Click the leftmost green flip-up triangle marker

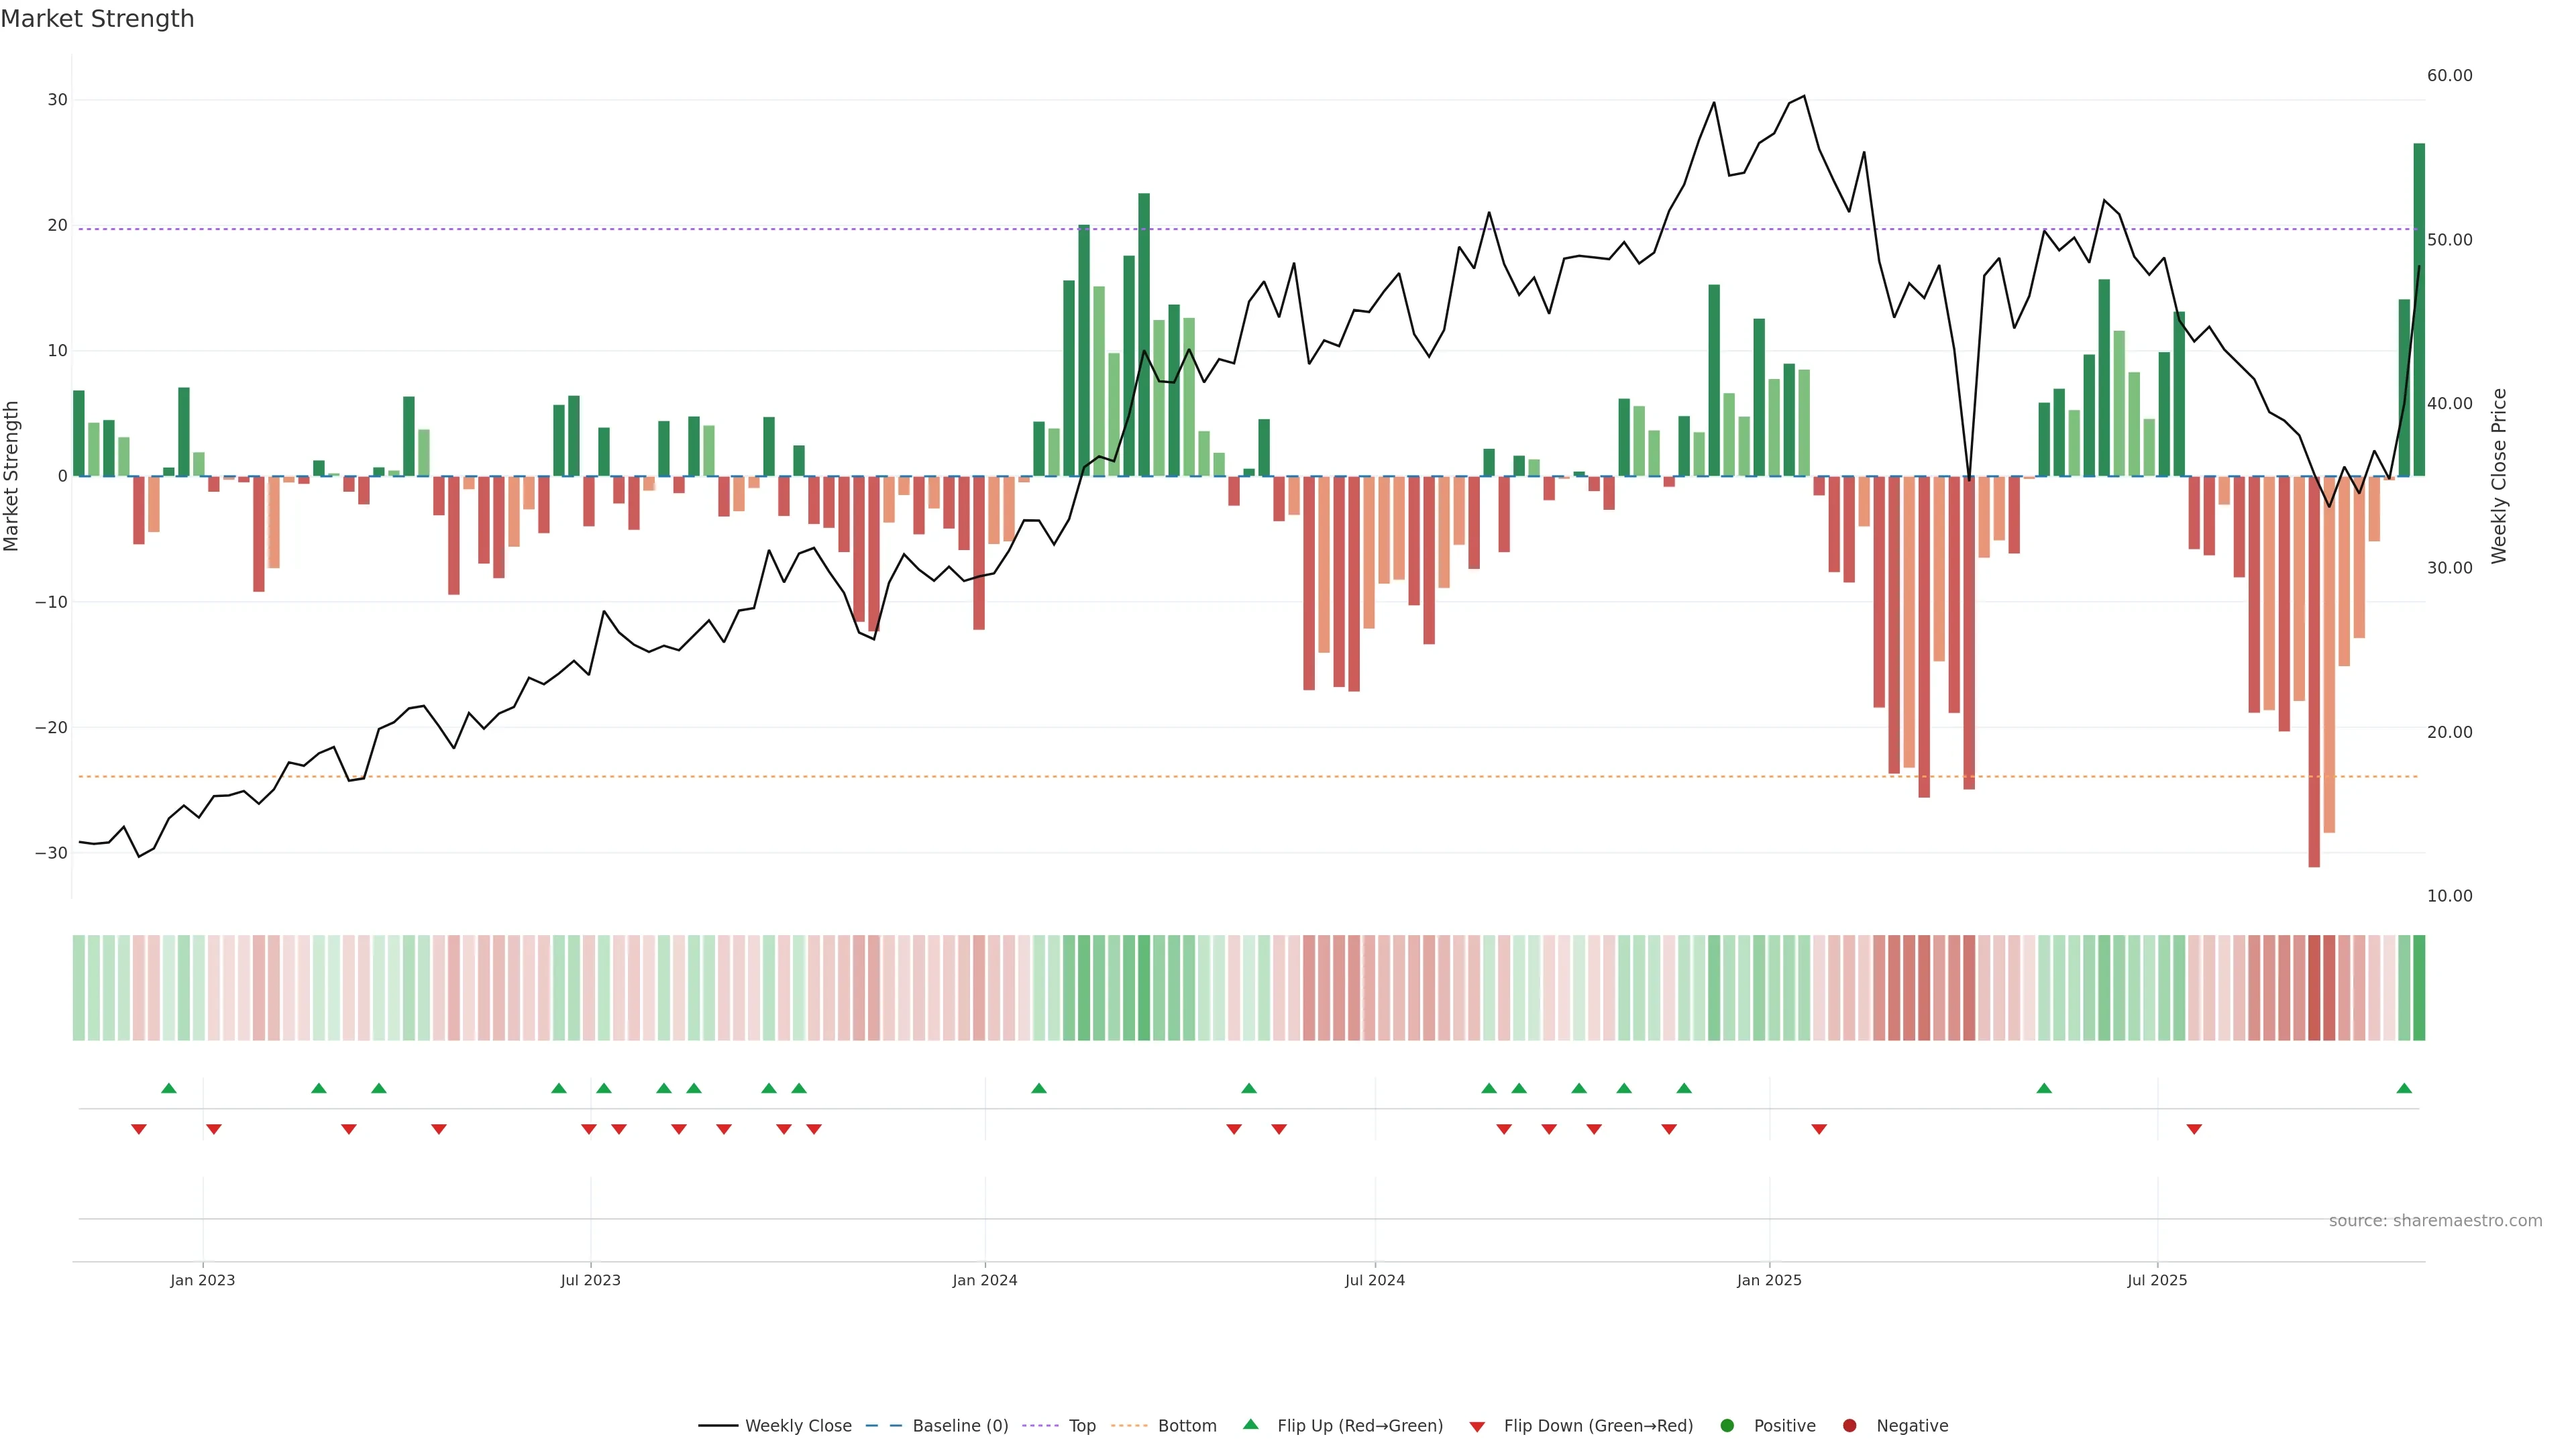click(x=169, y=1088)
